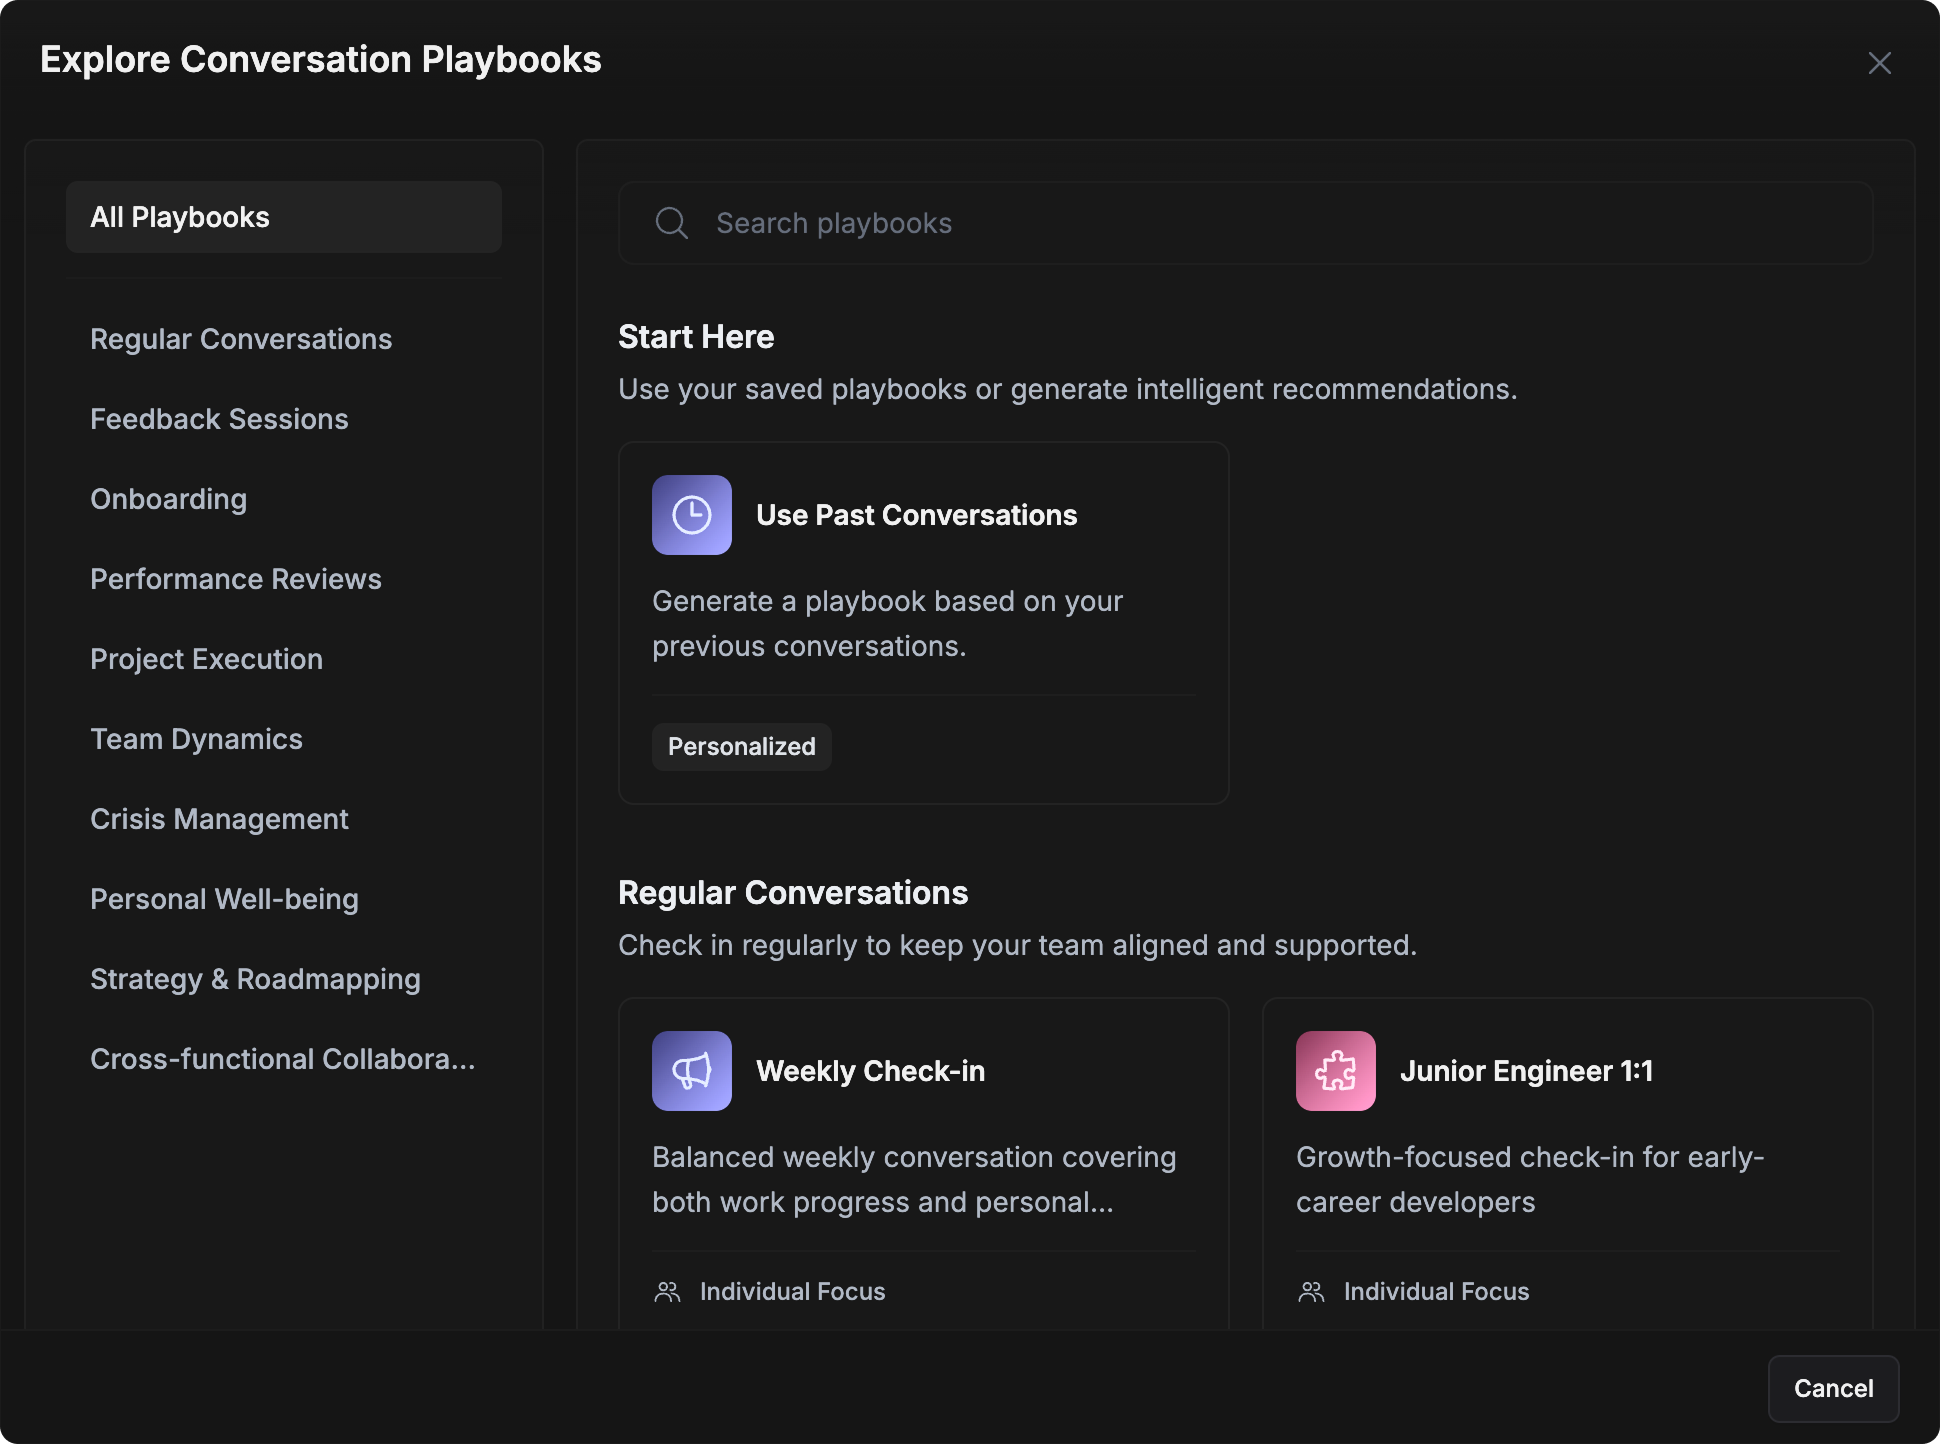
Task: Open Project Execution in sidebar
Action: pyautogui.click(x=206, y=659)
